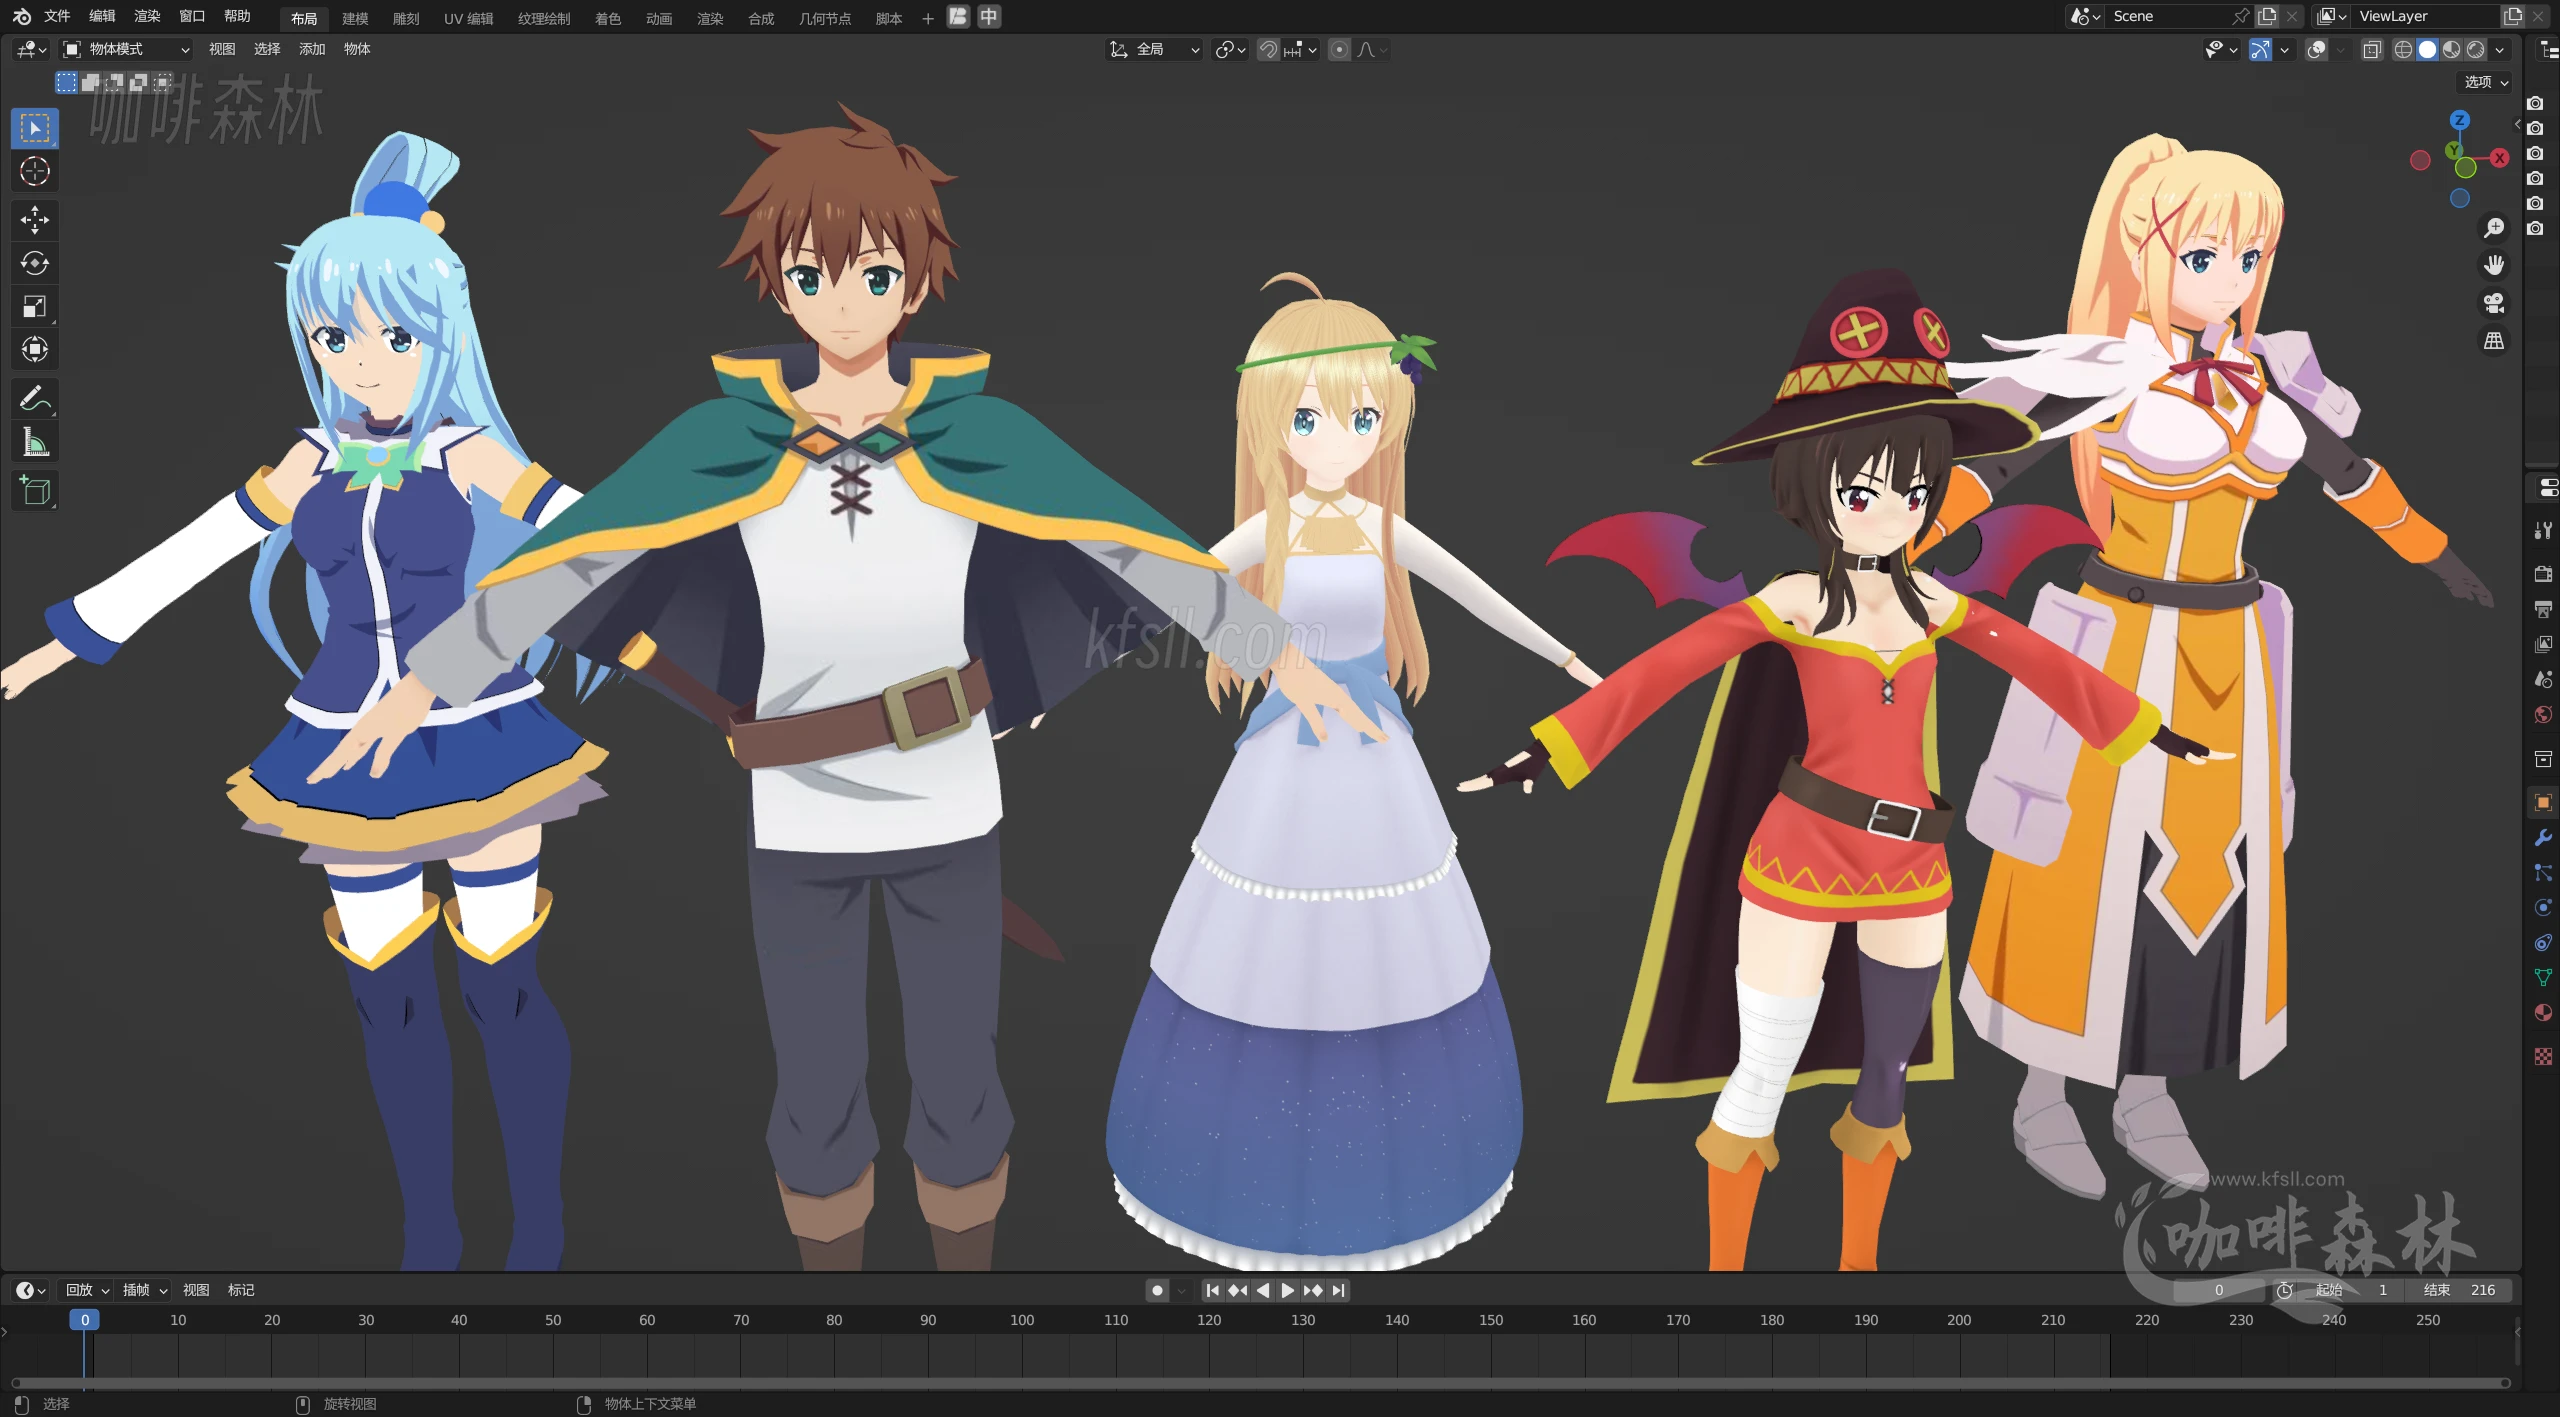Toggle camera view with camera icon
The width and height of the screenshot is (2560, 1417).
pyautogui.click(x=2494, y=303)
